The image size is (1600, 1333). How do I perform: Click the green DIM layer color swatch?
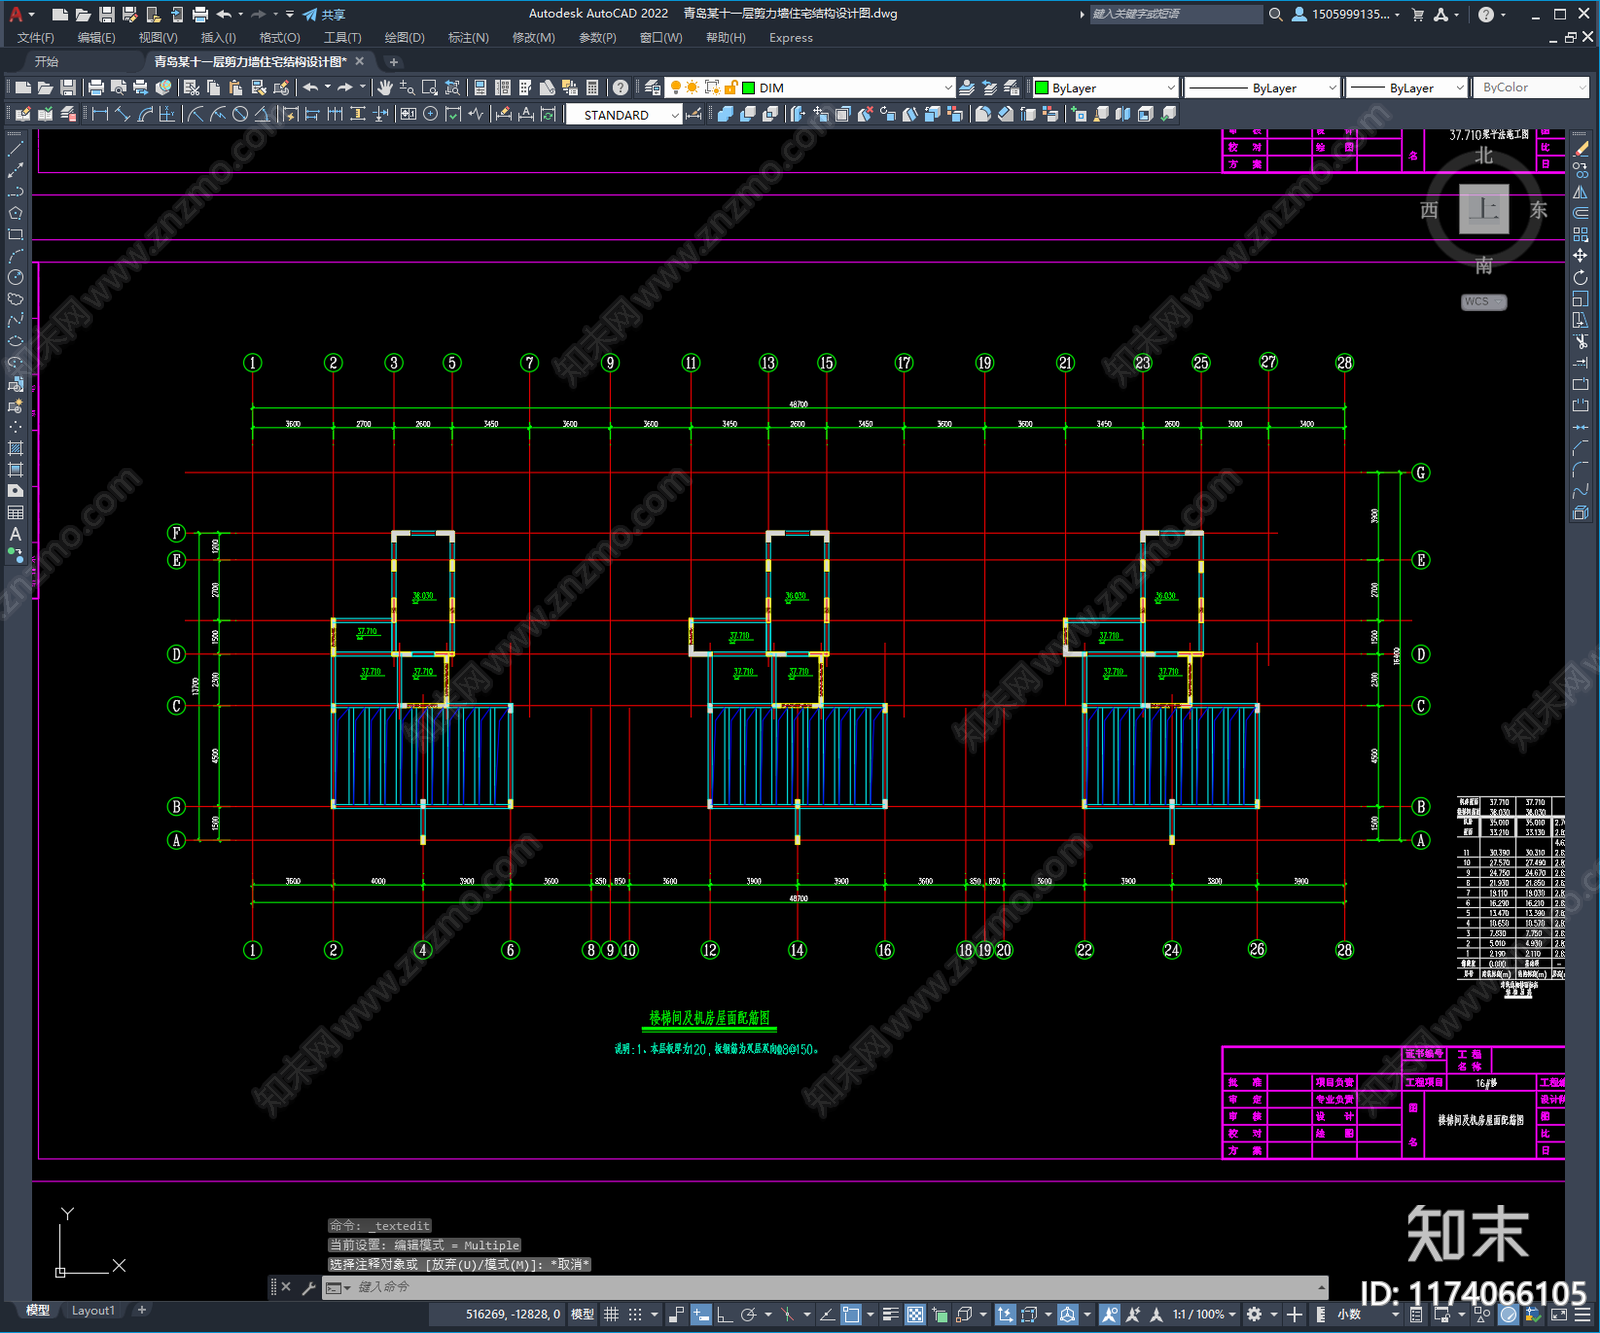(x=748, y=88)
